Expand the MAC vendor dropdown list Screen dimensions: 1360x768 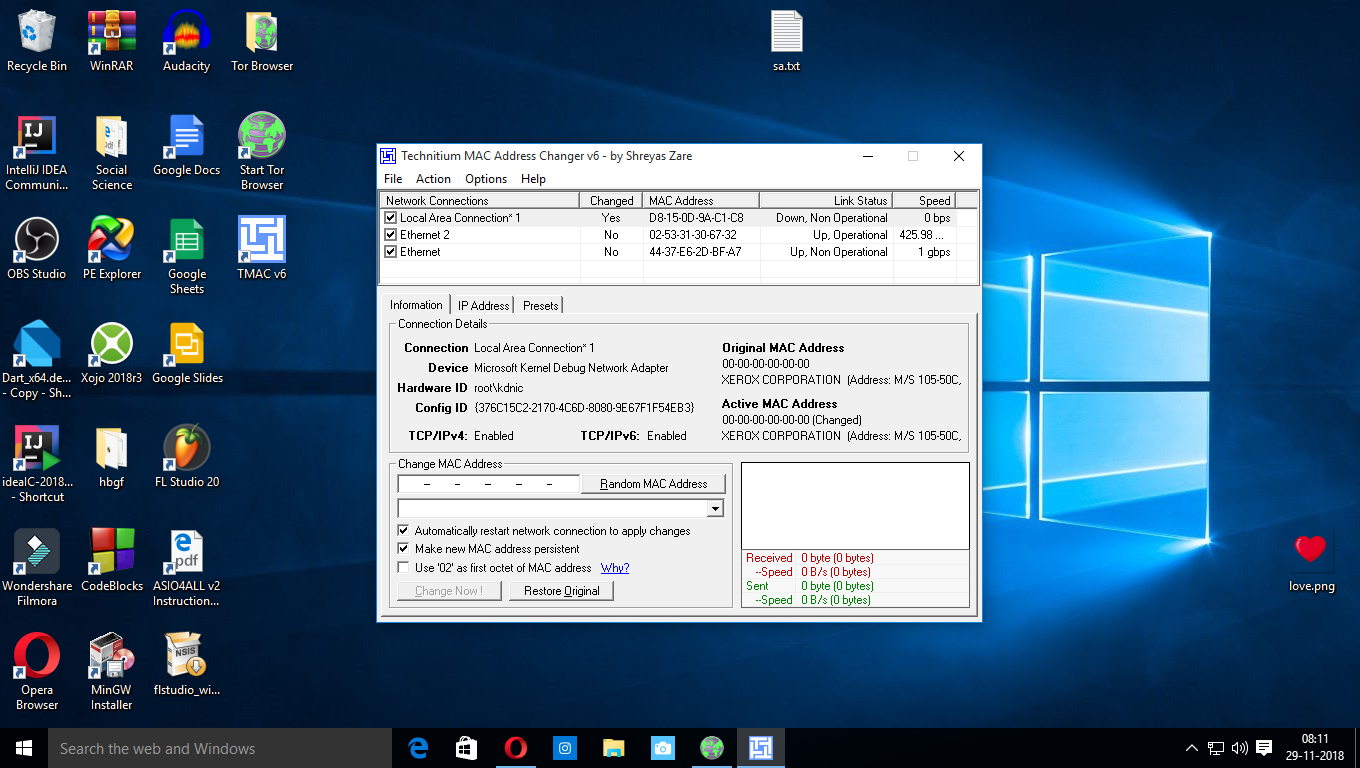coord(715,509)
